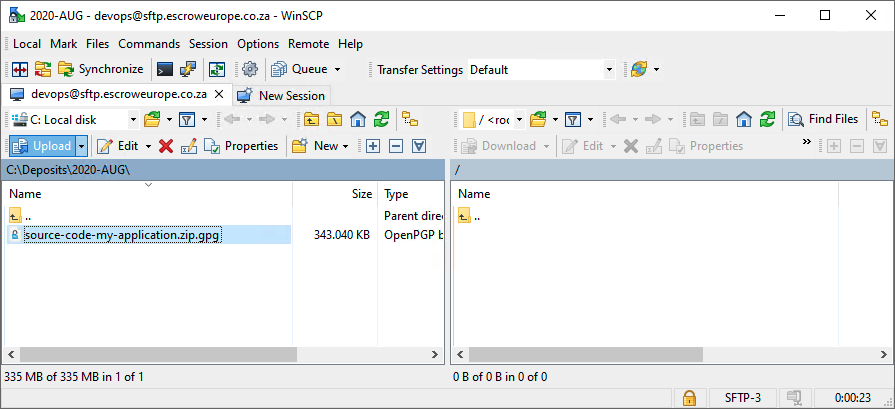Go to remote home directory icon

(x=744, y=120)
